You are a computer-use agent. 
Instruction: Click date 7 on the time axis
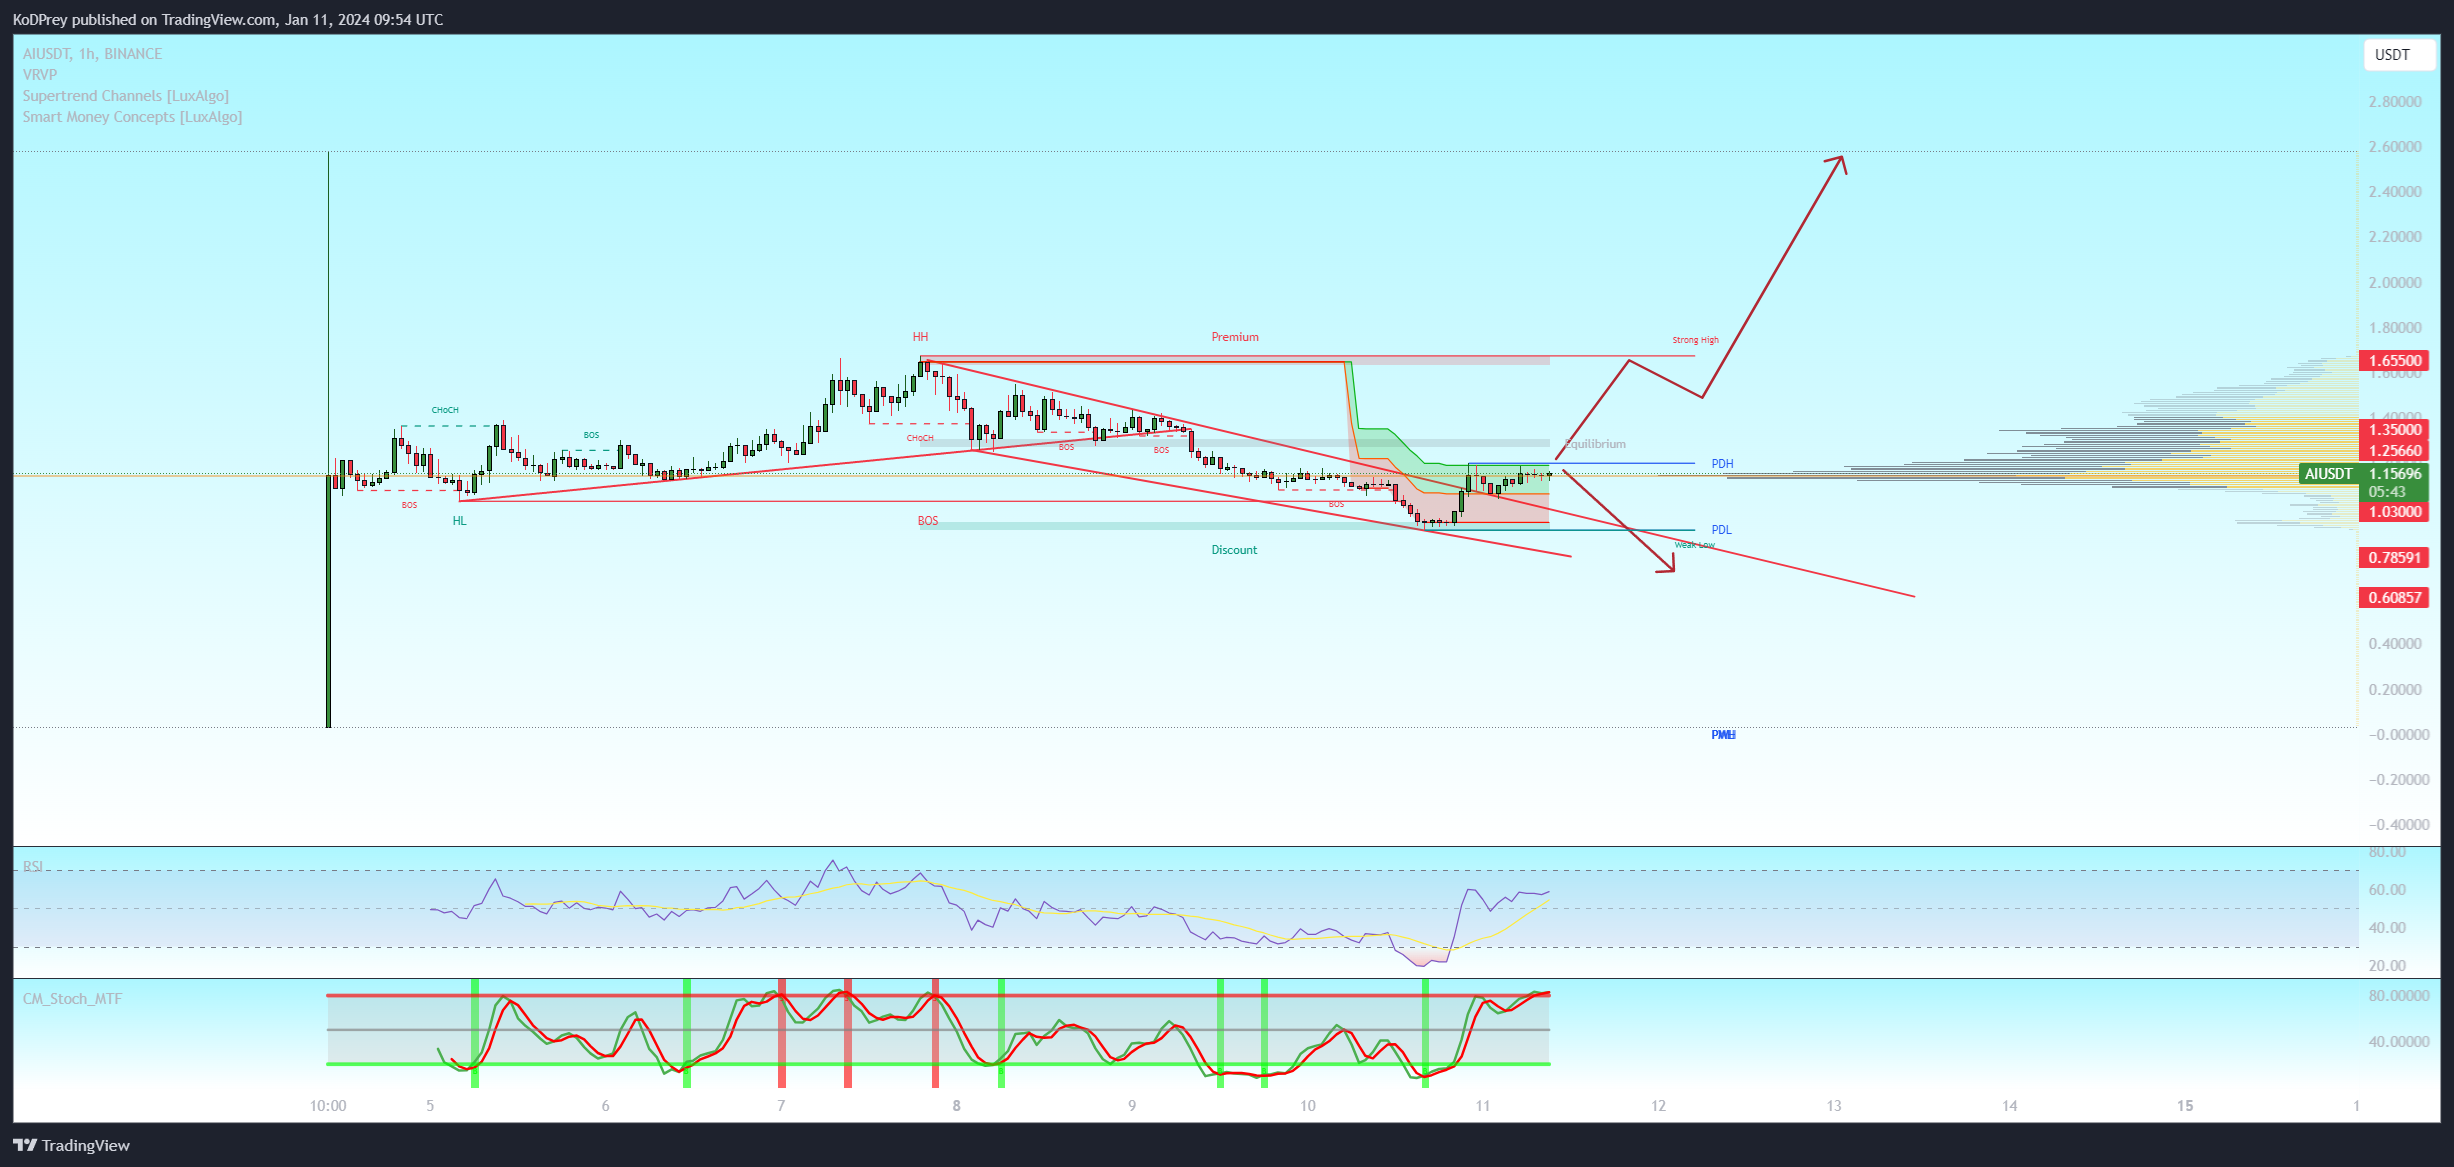781,1106
